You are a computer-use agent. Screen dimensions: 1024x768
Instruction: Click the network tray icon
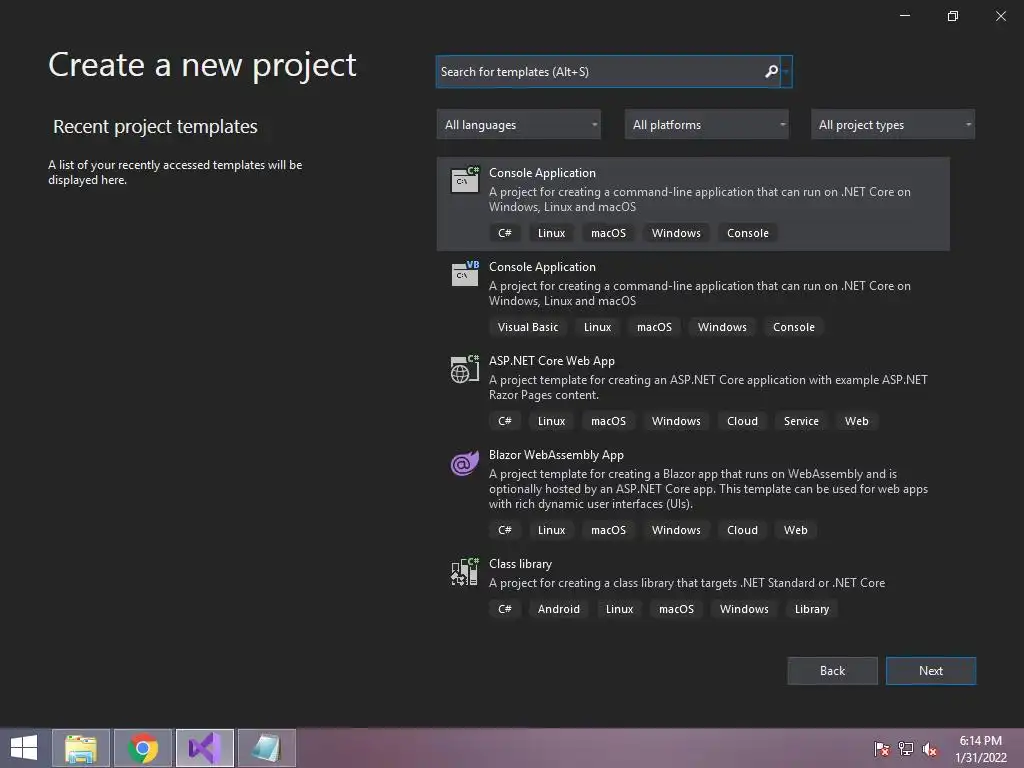(906, 748)
